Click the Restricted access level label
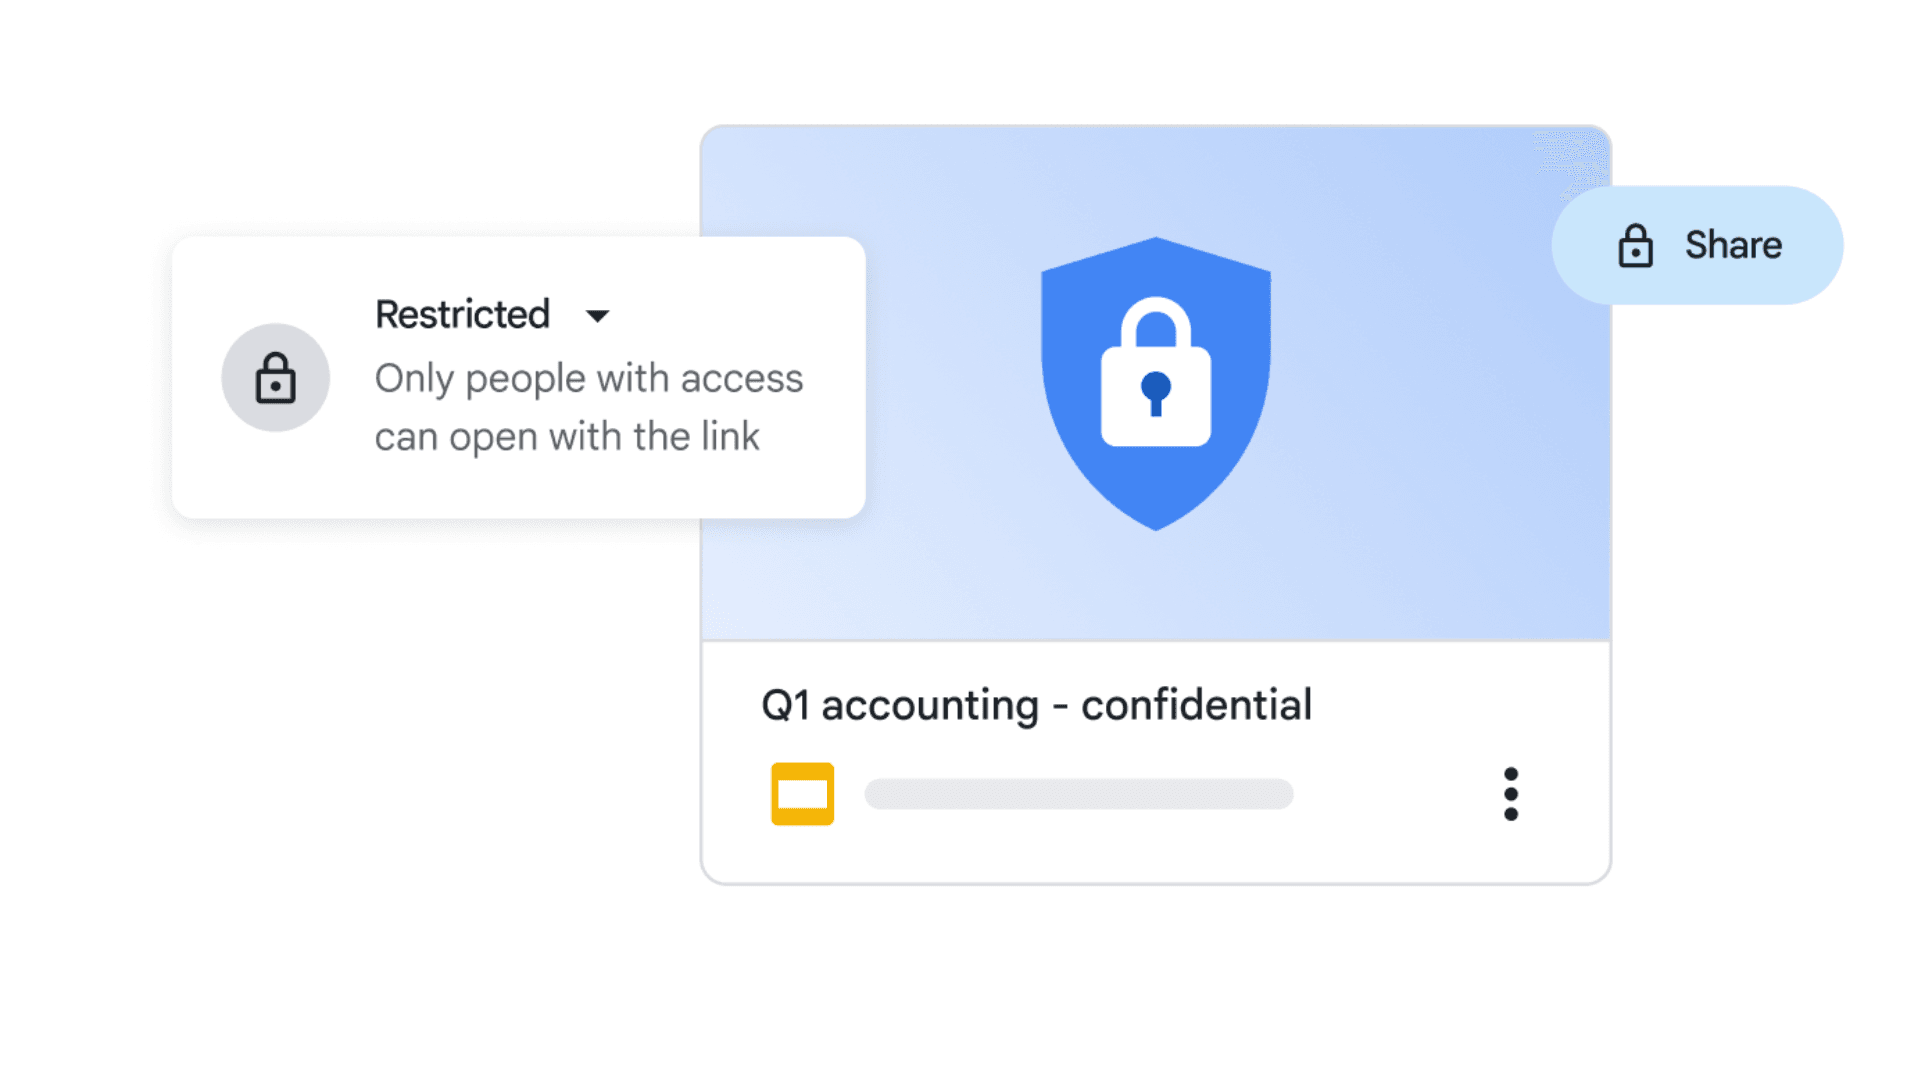Screen dimensions: 1920x1080 [x=462, y=314]
